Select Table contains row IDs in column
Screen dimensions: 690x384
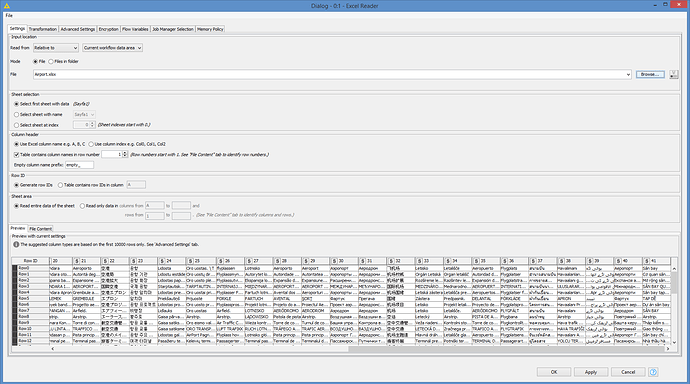tap(60, 185)
